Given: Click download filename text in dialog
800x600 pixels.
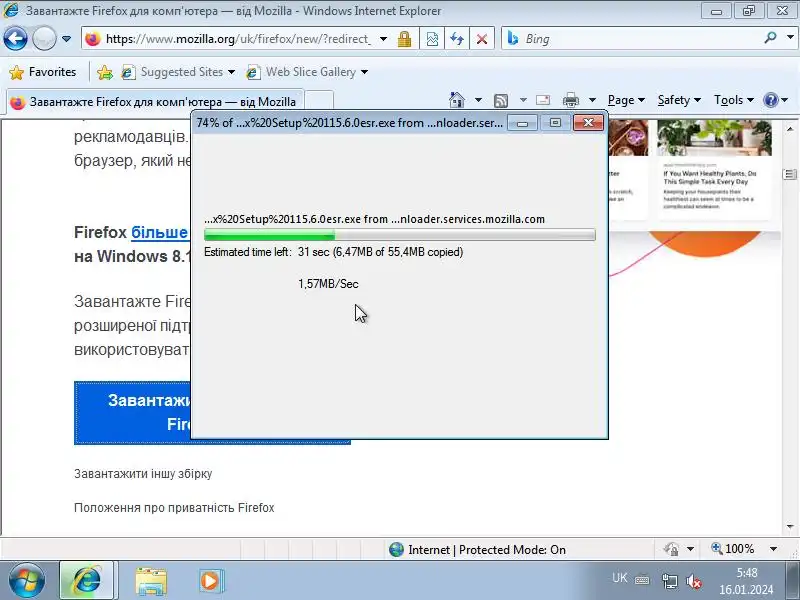Looking at the screenshot, I should (x=374, y=219).
